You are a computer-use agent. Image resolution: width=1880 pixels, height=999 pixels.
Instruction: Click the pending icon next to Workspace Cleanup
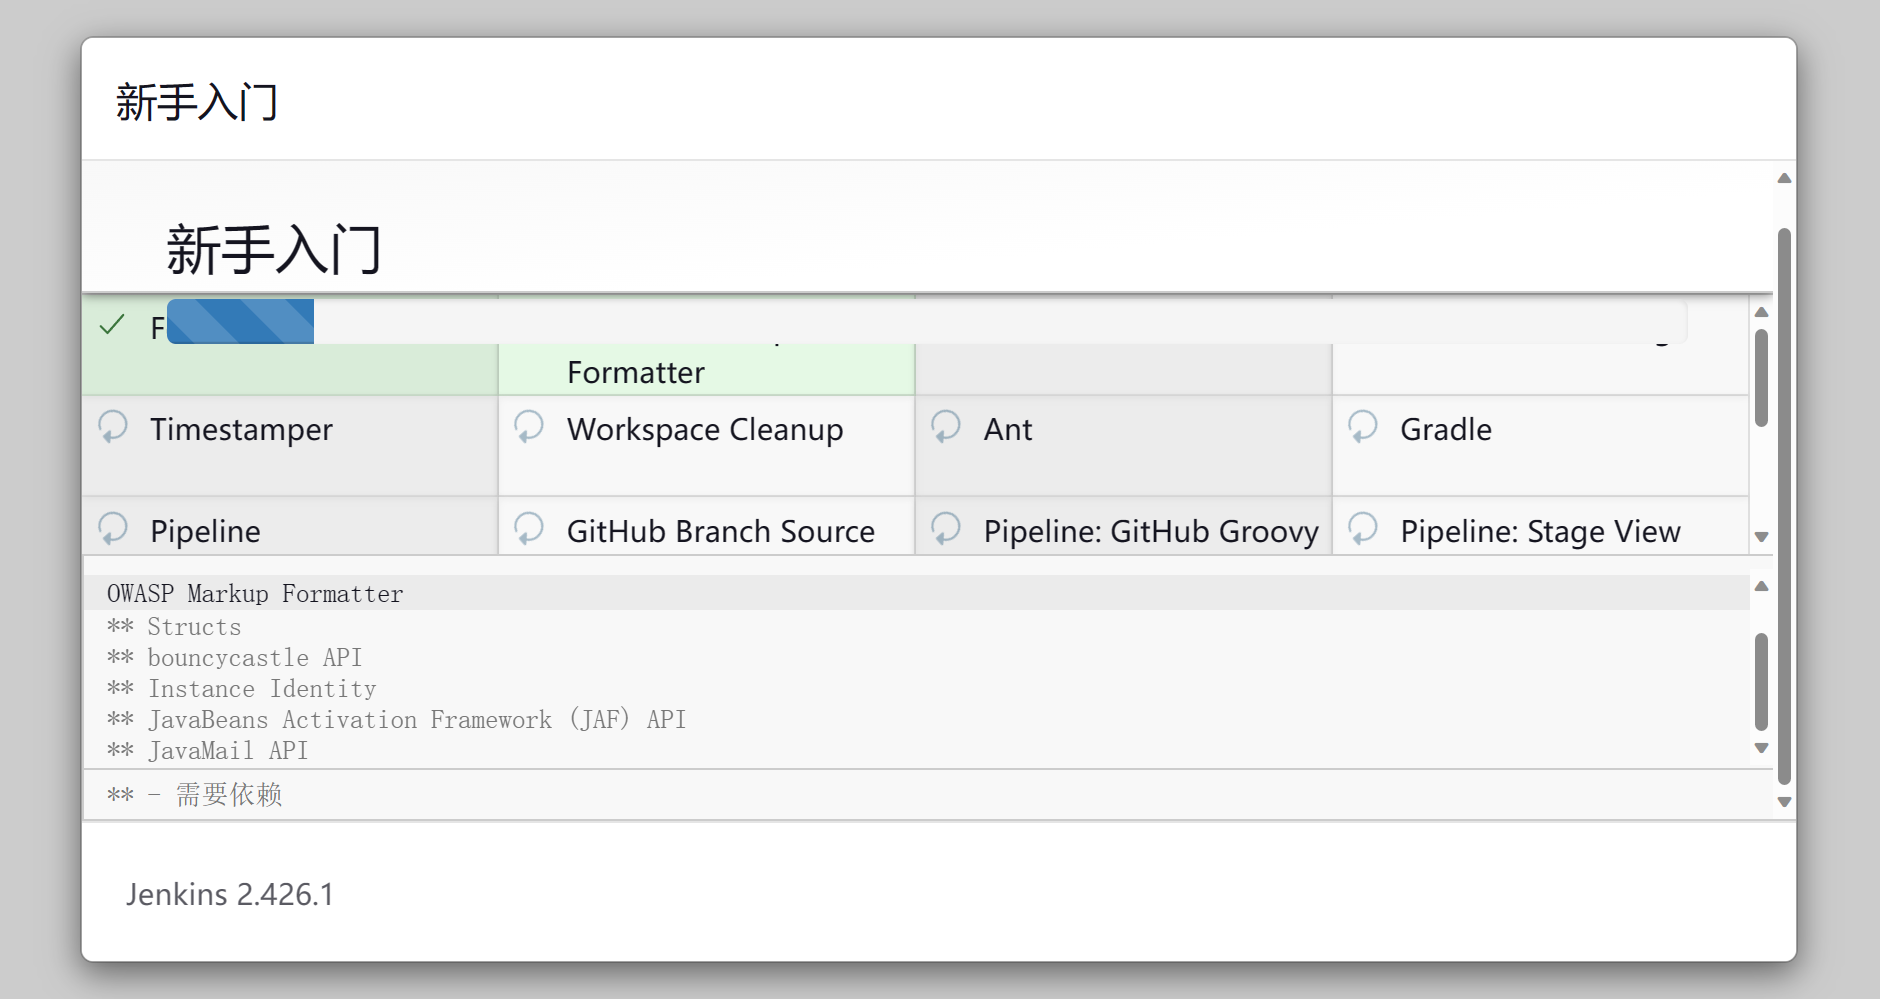tap(529, 427)
